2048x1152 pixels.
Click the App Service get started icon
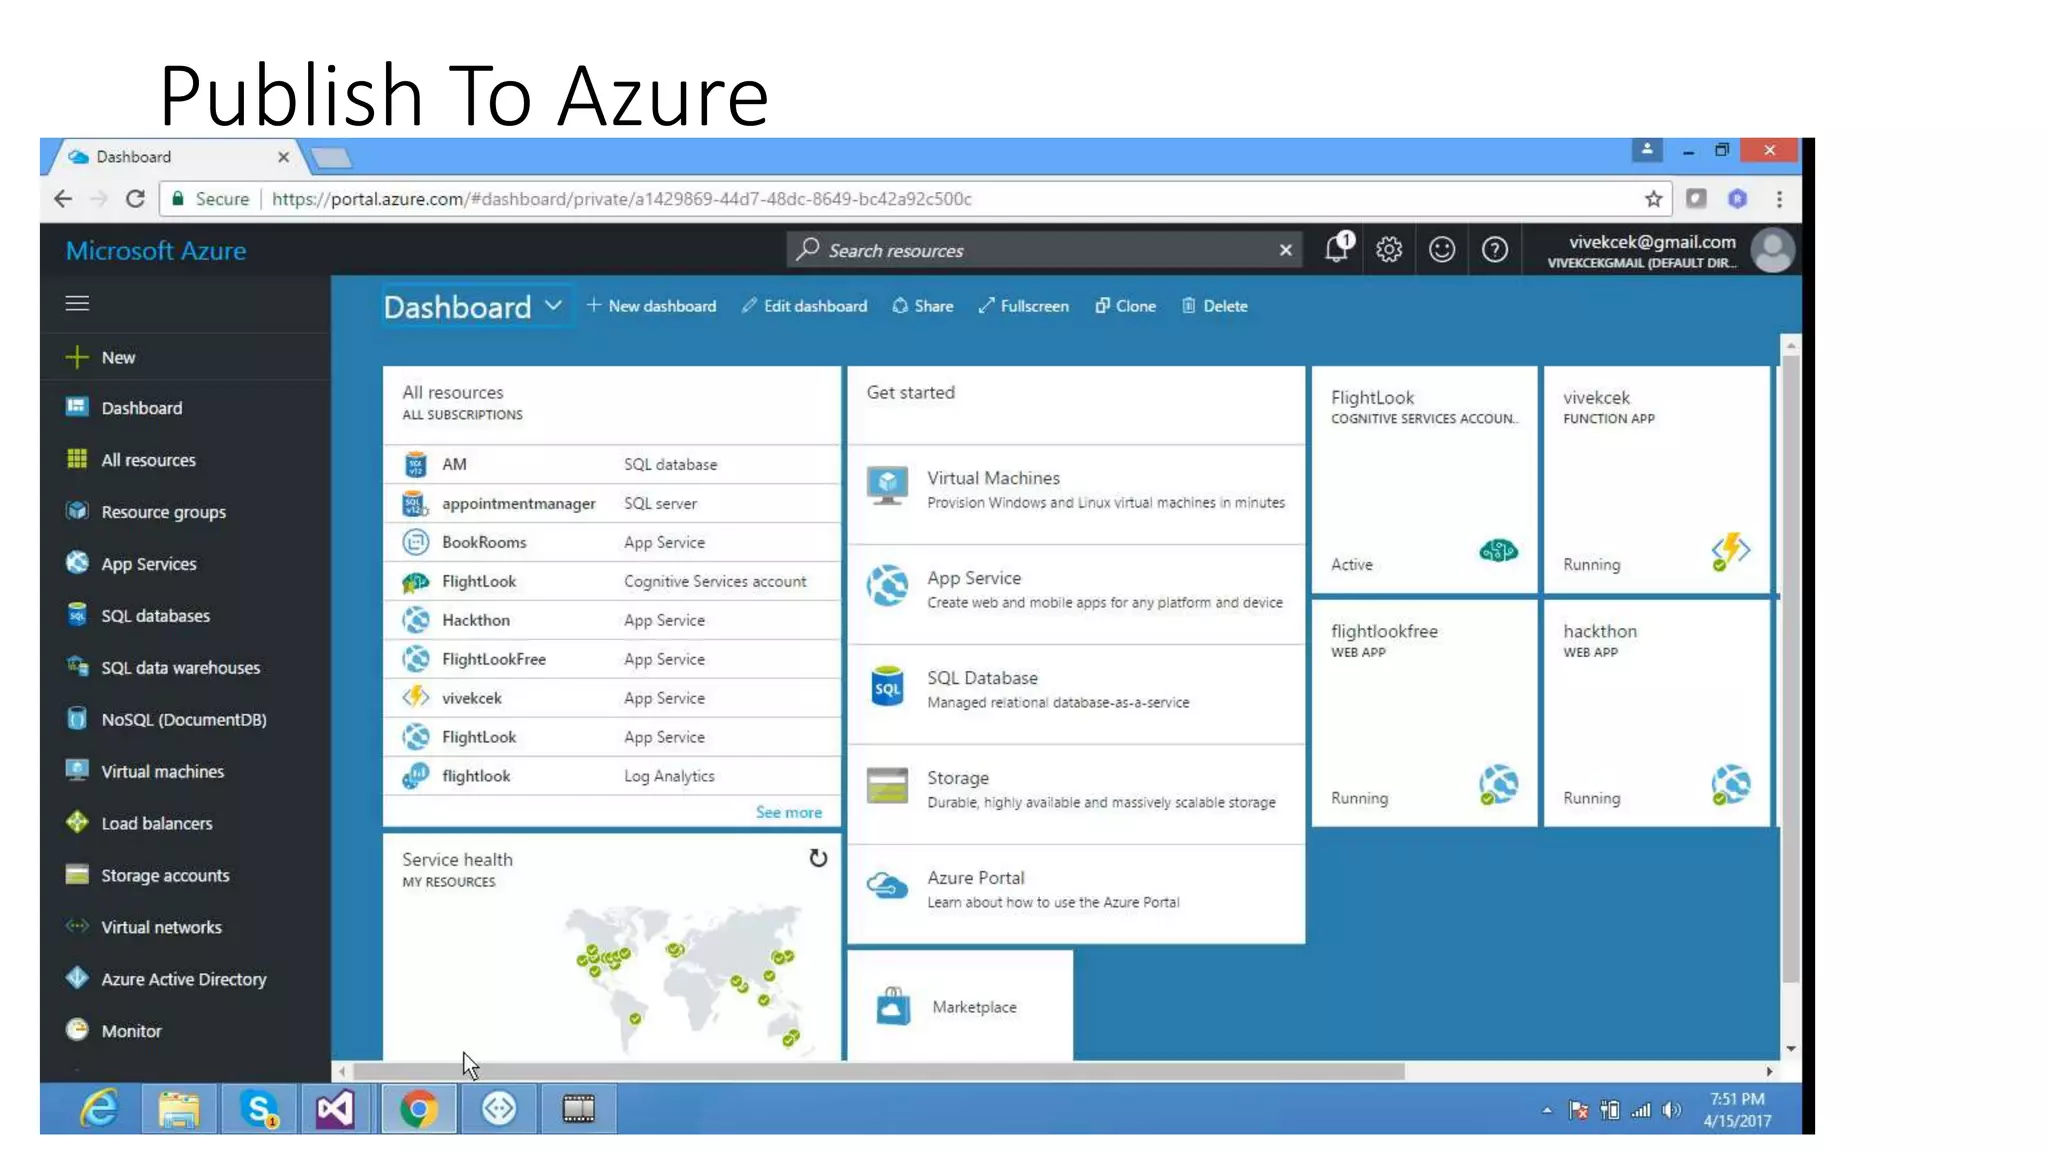click(x=887, y=586)
